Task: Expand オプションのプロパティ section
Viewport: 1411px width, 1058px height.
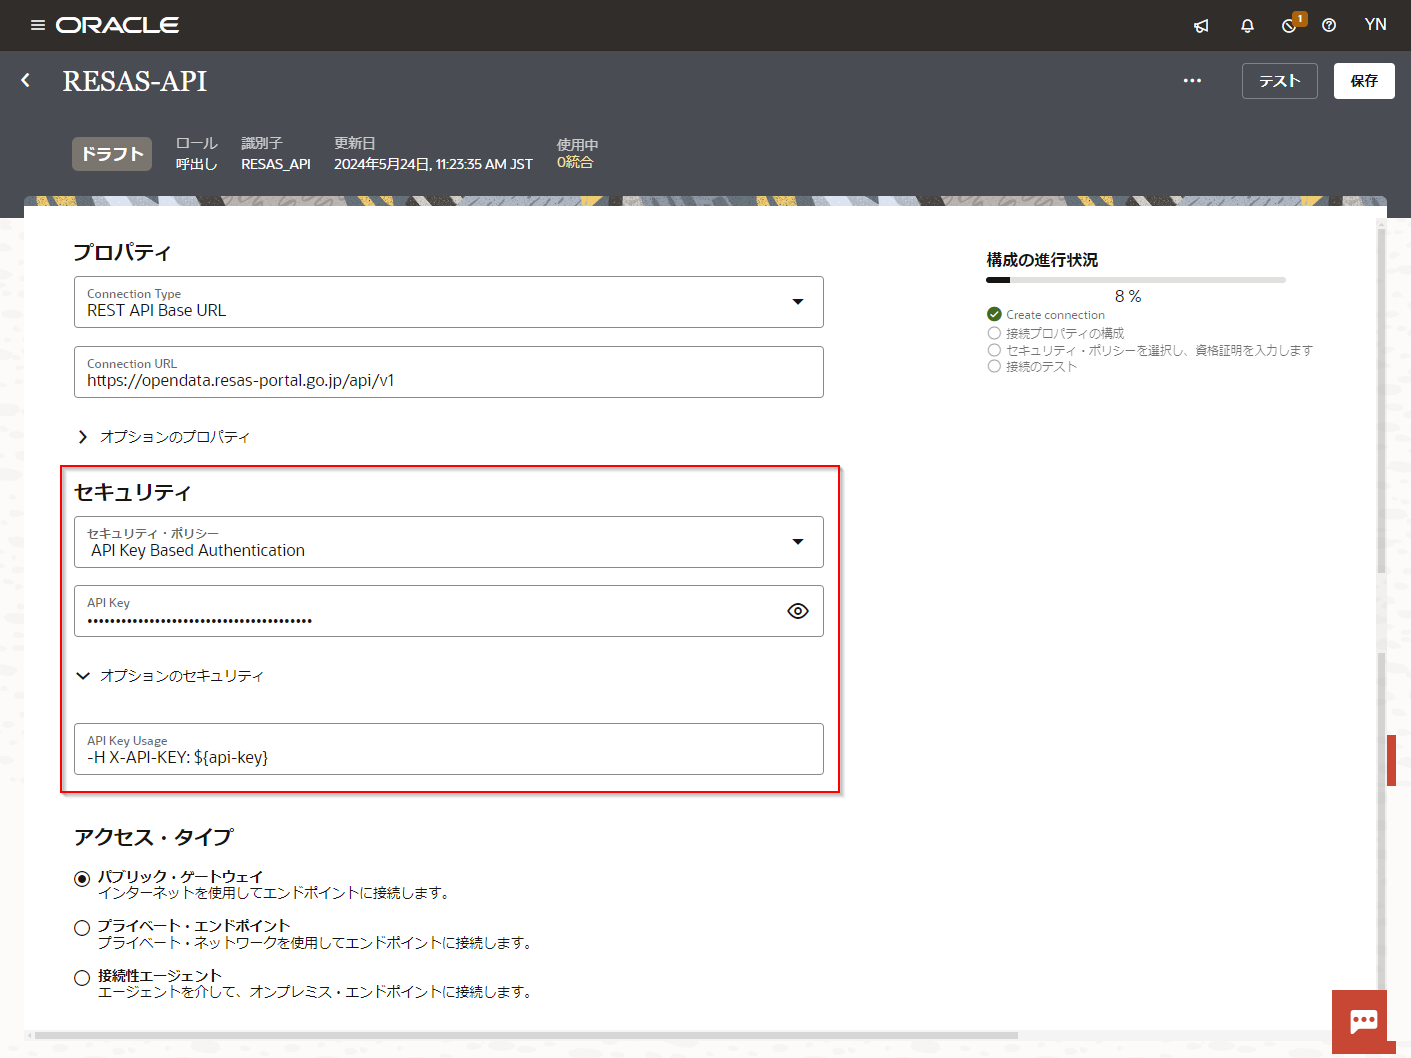Action: click(83, 437)
